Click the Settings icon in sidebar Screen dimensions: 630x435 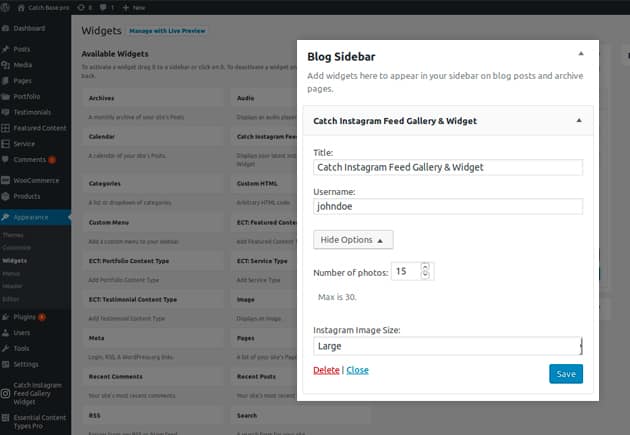(5, 364)
